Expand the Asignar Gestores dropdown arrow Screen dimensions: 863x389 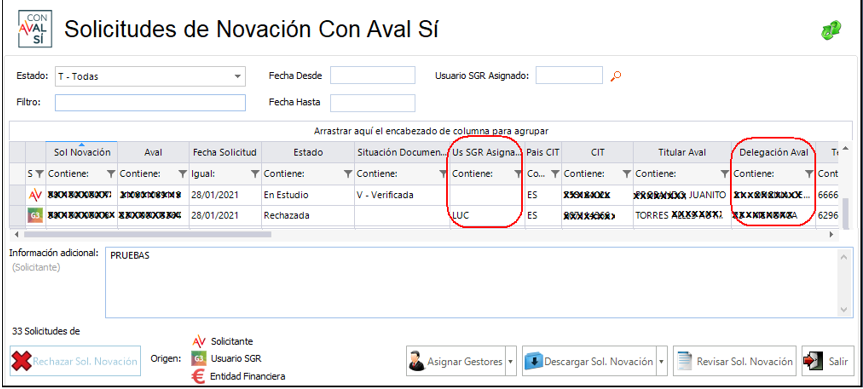(510, 361)
